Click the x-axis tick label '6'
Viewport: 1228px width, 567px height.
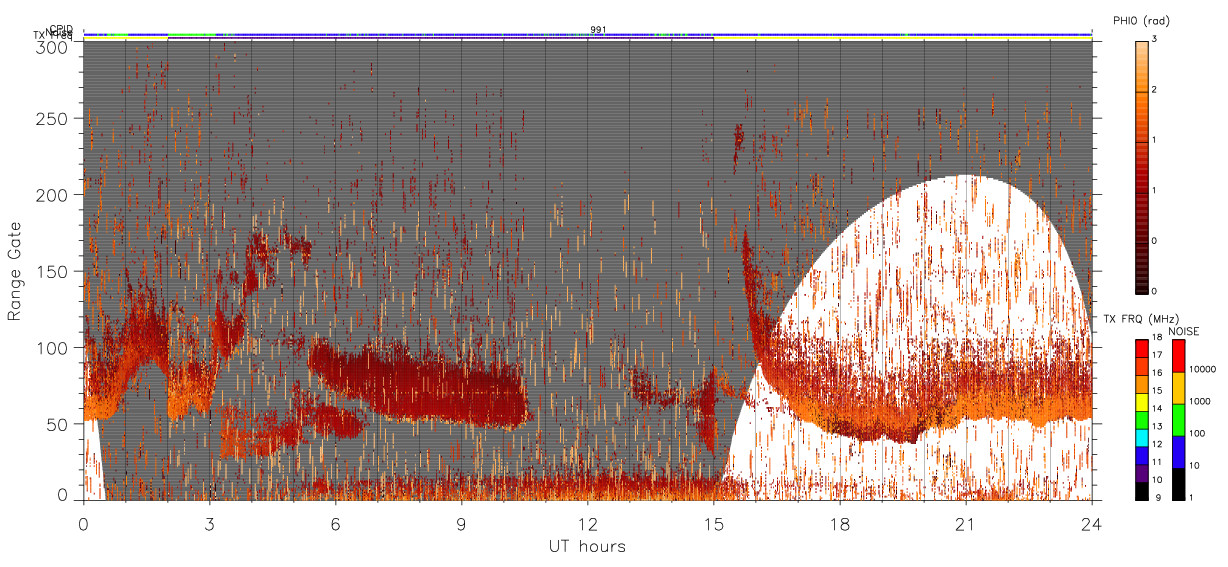click(x=335, y=524)
